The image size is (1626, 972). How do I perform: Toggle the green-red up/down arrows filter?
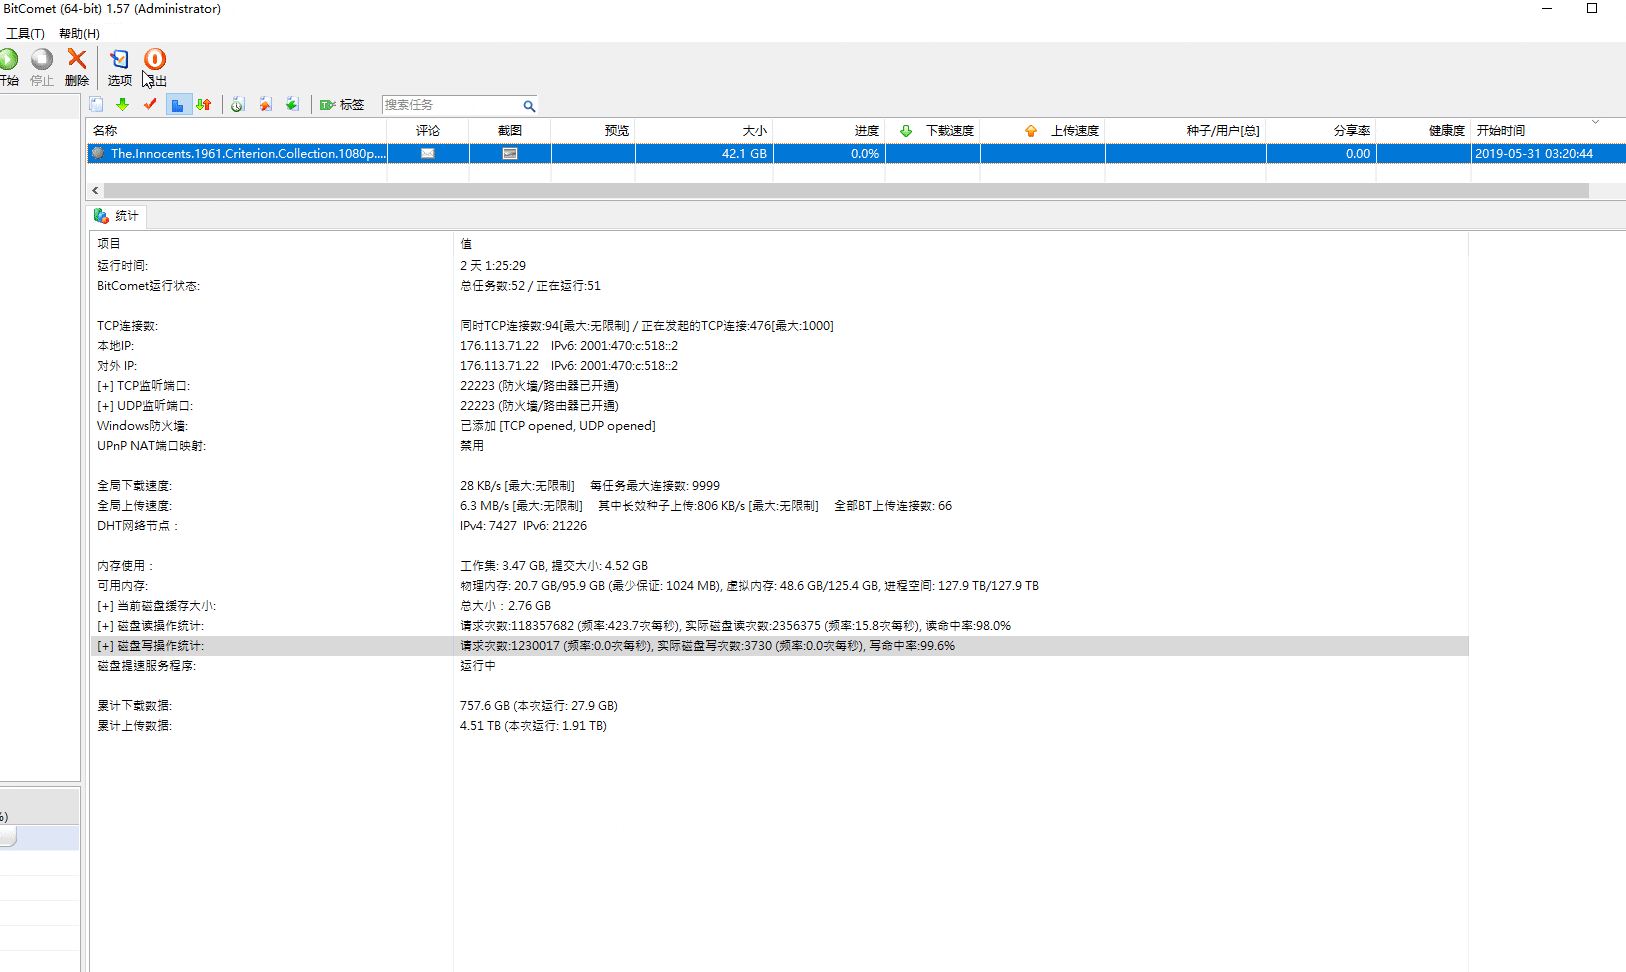204,105
